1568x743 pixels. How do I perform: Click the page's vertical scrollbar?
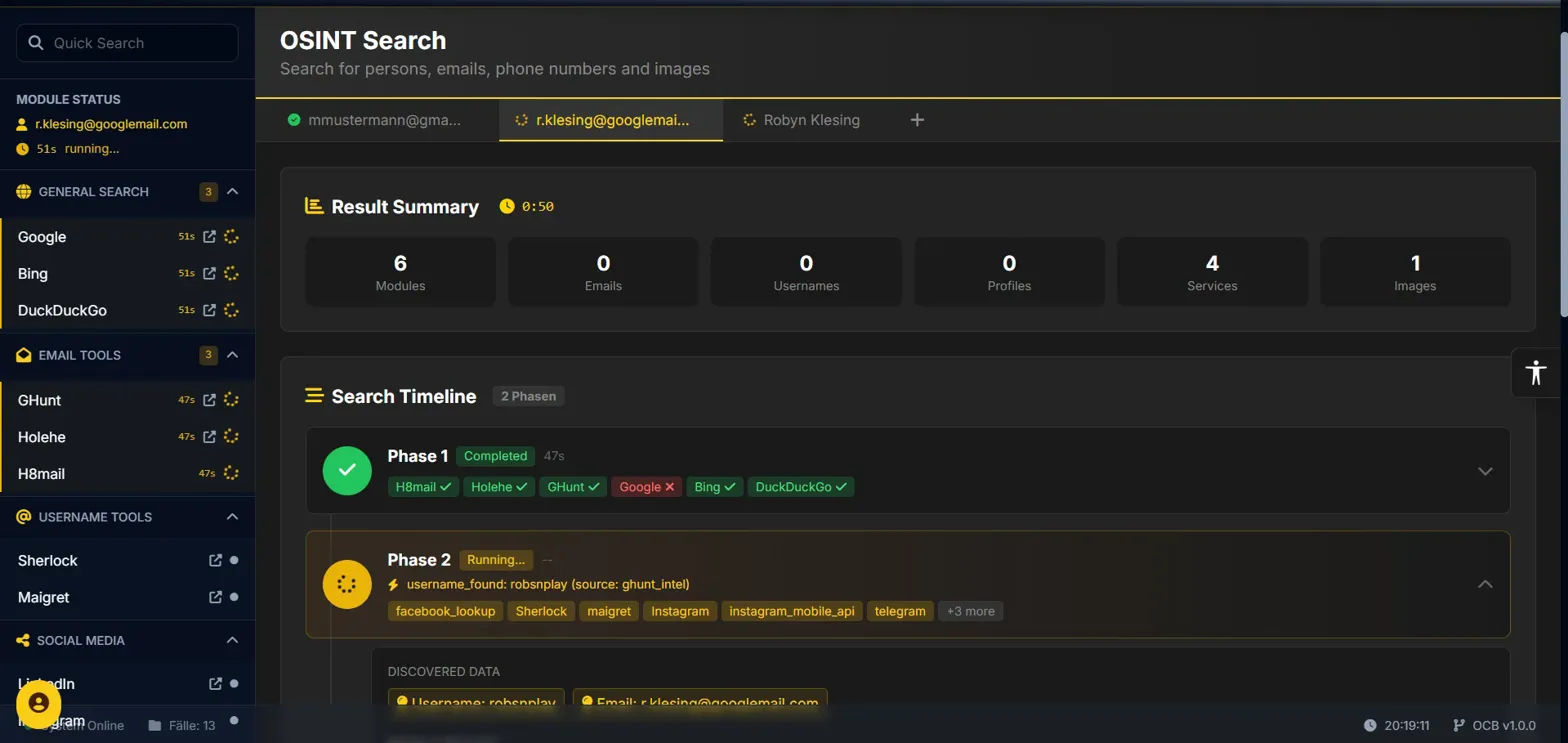click(1563, 175)
